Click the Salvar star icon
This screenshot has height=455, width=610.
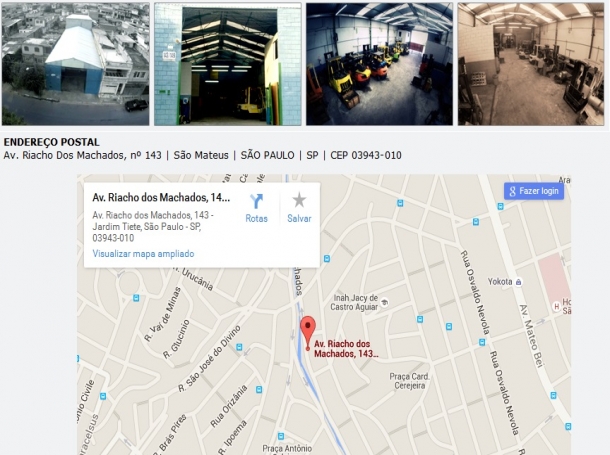299,200
